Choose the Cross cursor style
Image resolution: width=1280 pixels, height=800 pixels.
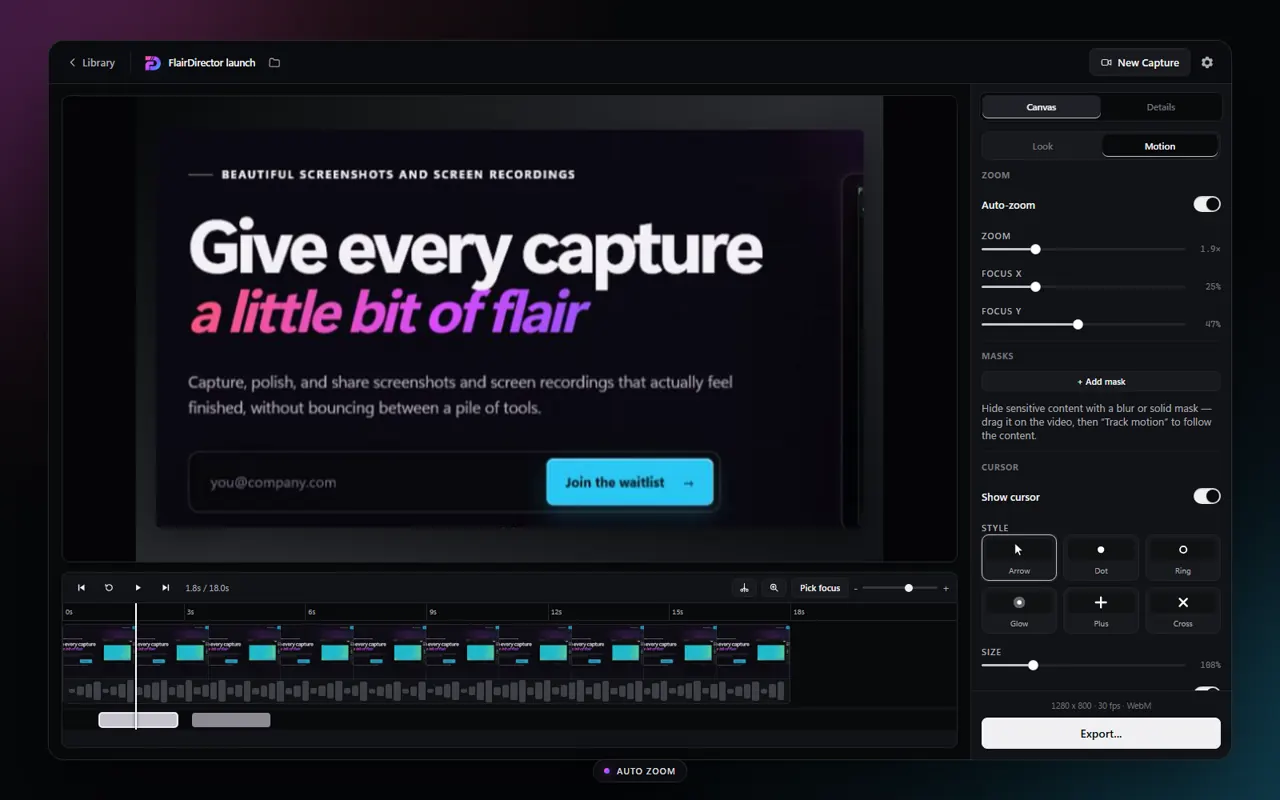1183,611
